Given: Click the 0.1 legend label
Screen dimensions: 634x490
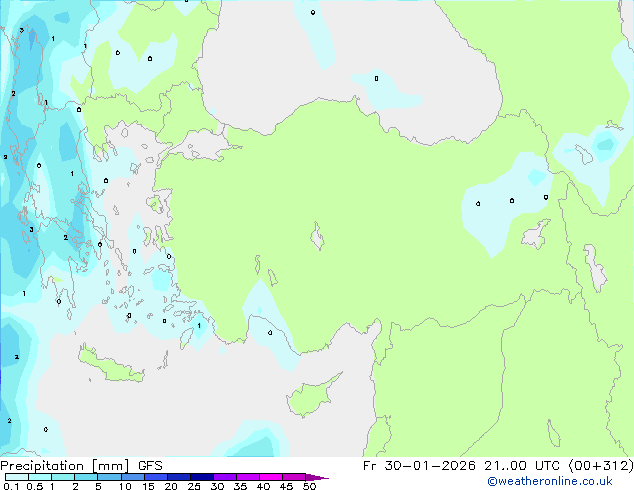Looking at the screenshot, I should tap(11, 486).
